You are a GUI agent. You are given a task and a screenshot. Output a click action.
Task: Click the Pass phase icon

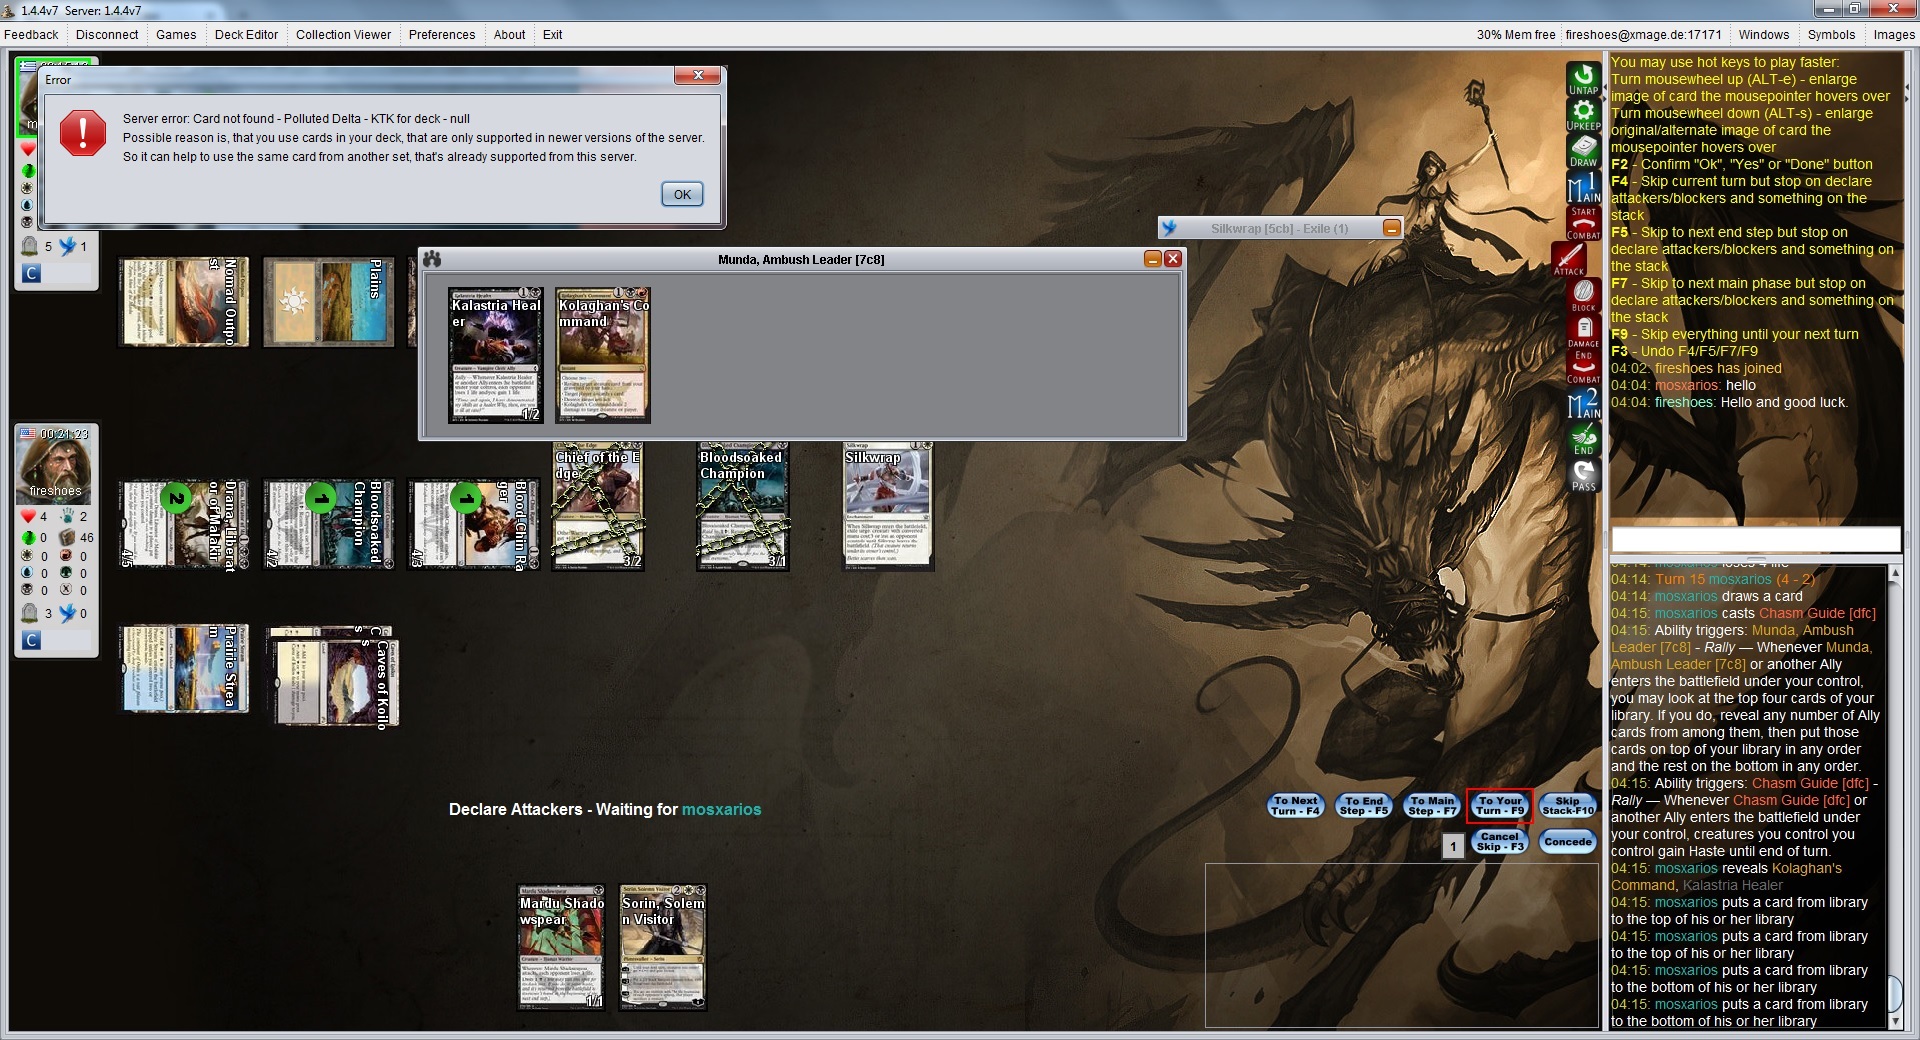click(1583, 475)
